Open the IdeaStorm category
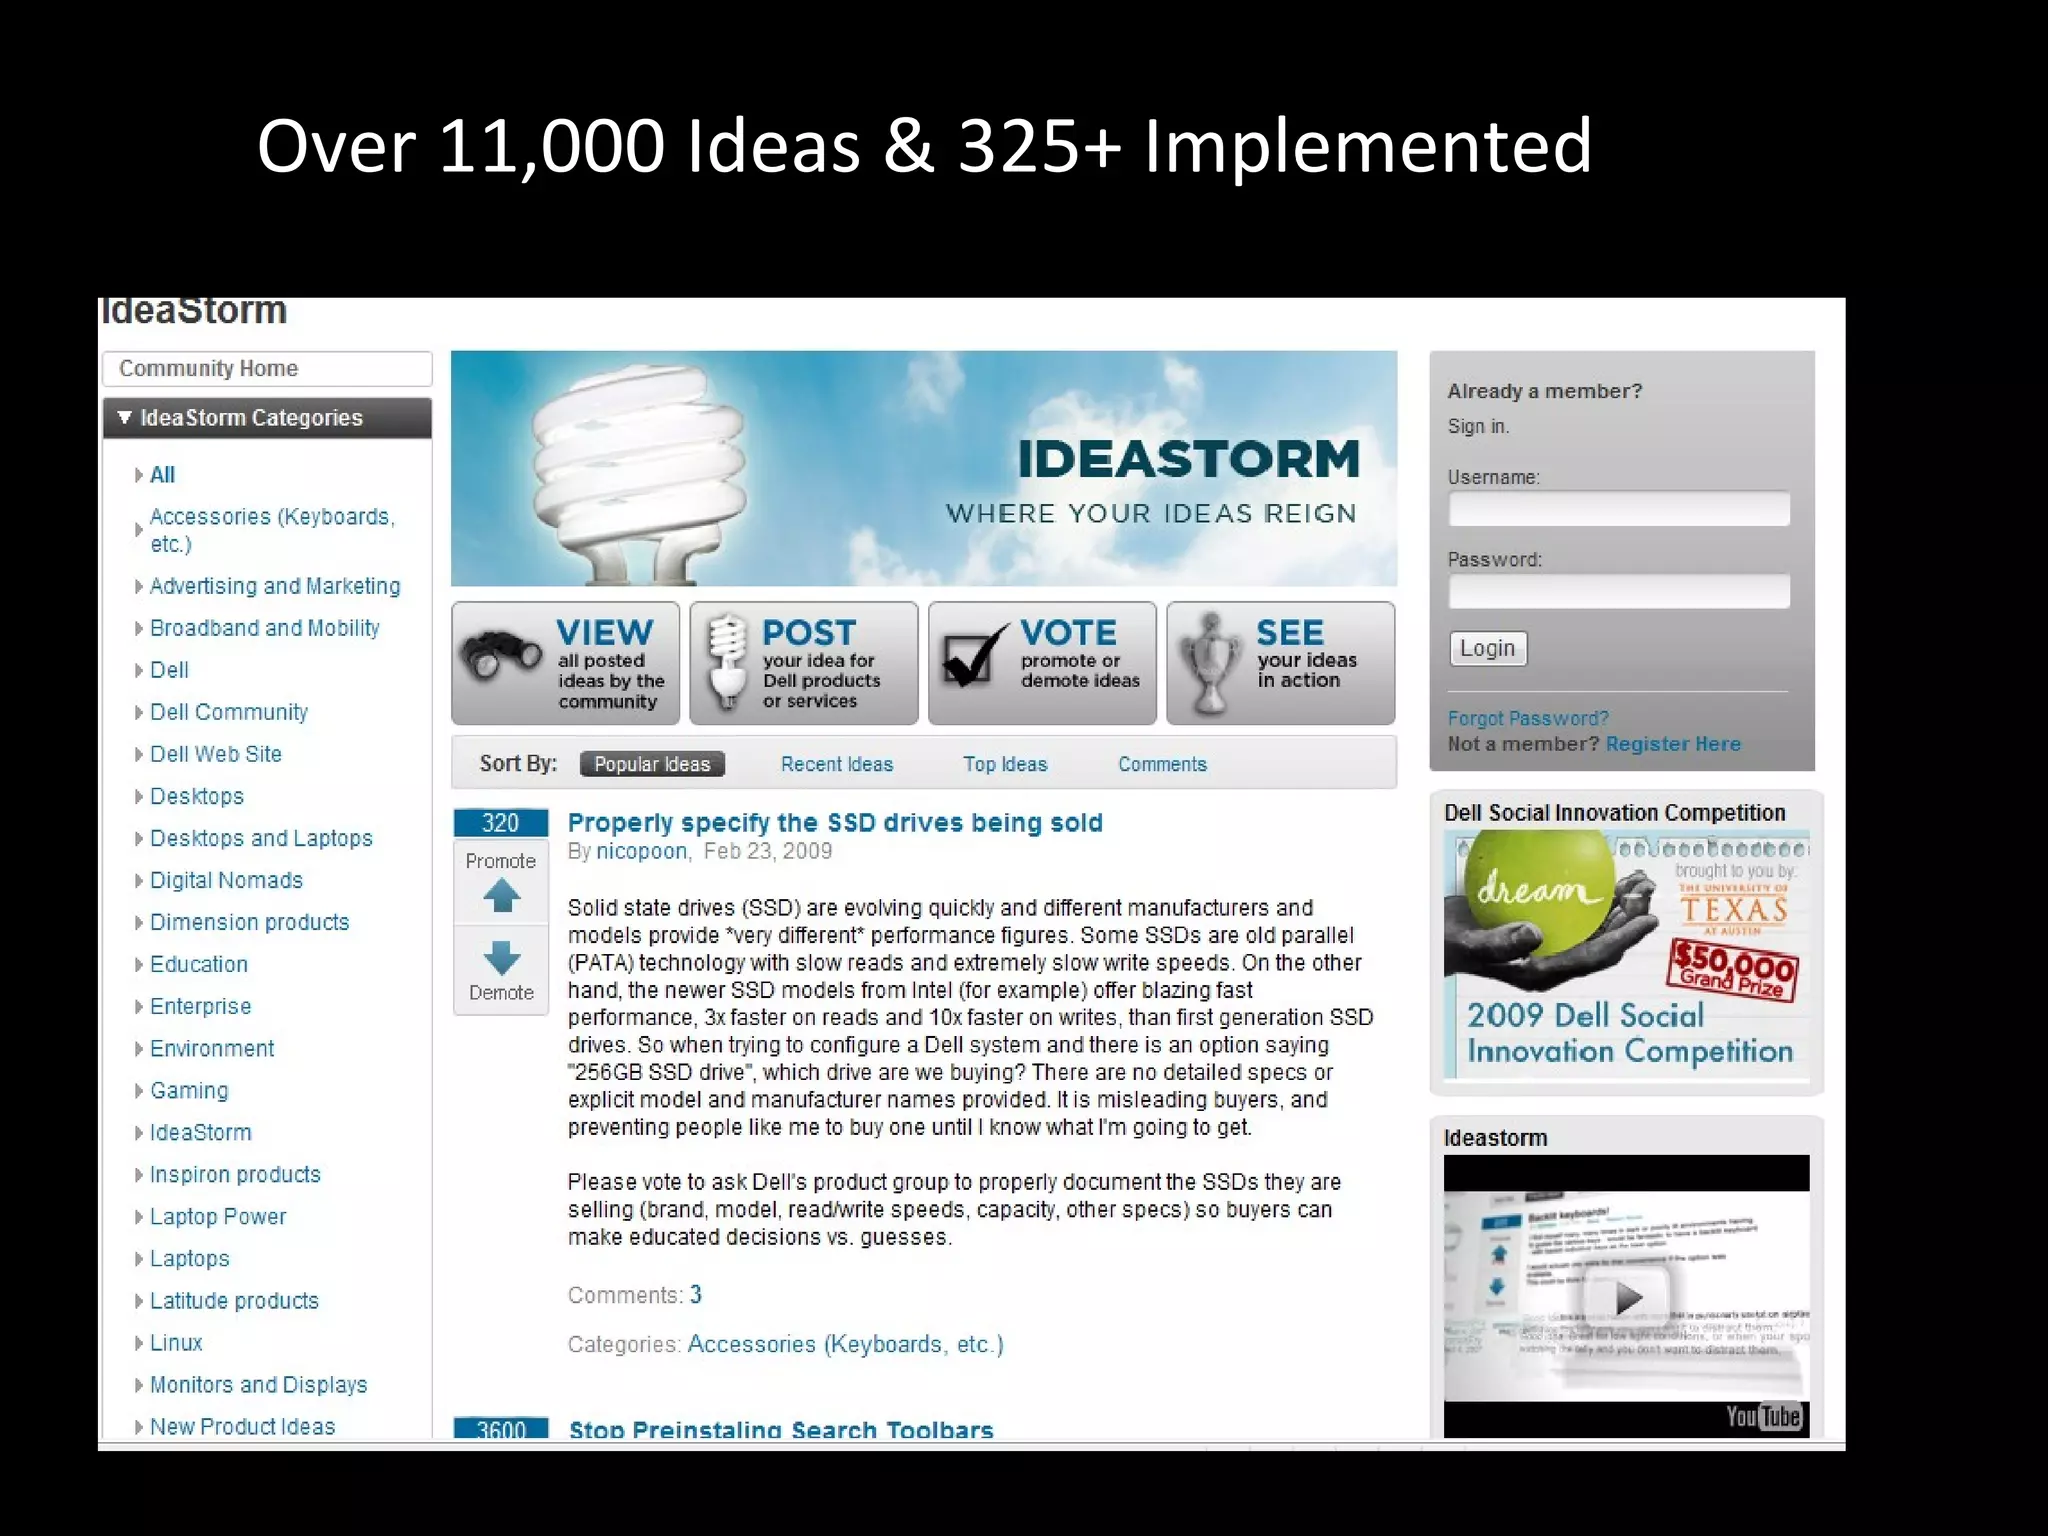This screenshot has height=1536, width=2048. click(201, 1132)
